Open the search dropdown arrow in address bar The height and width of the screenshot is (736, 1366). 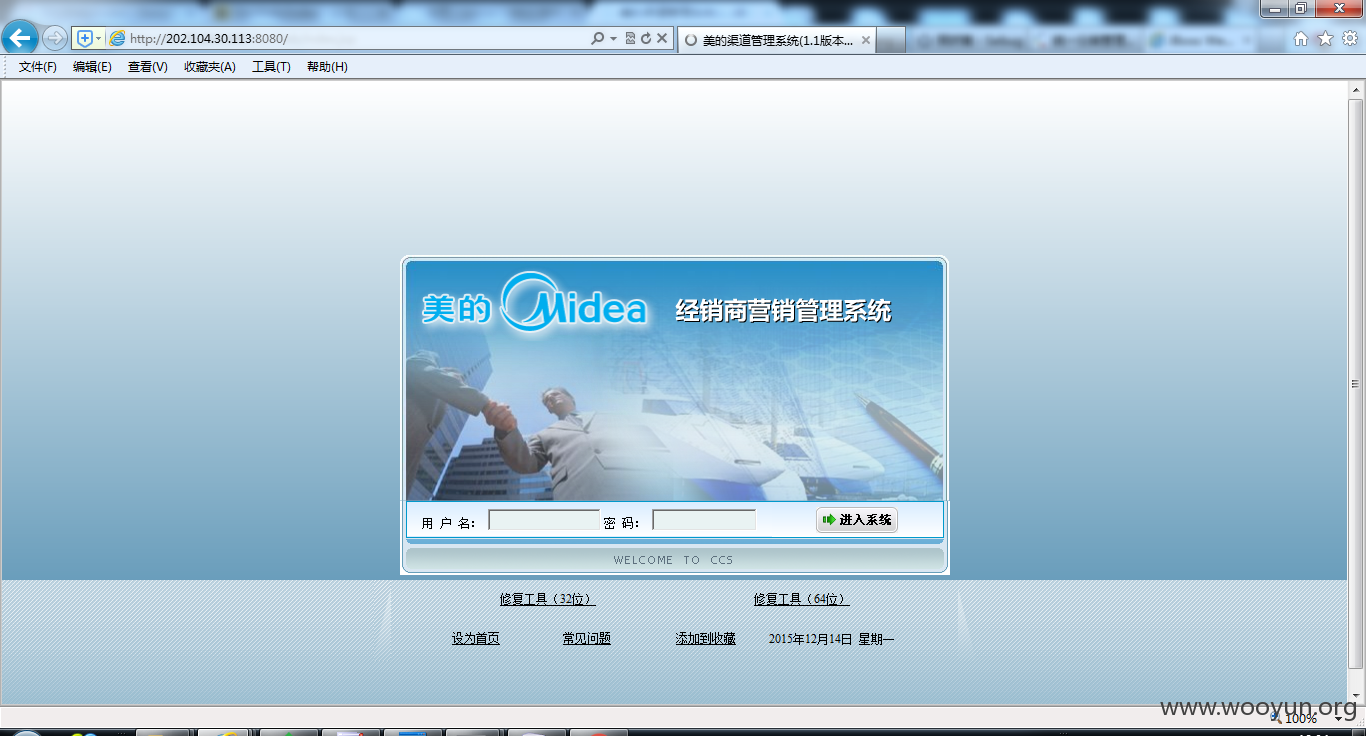point(613,39)
